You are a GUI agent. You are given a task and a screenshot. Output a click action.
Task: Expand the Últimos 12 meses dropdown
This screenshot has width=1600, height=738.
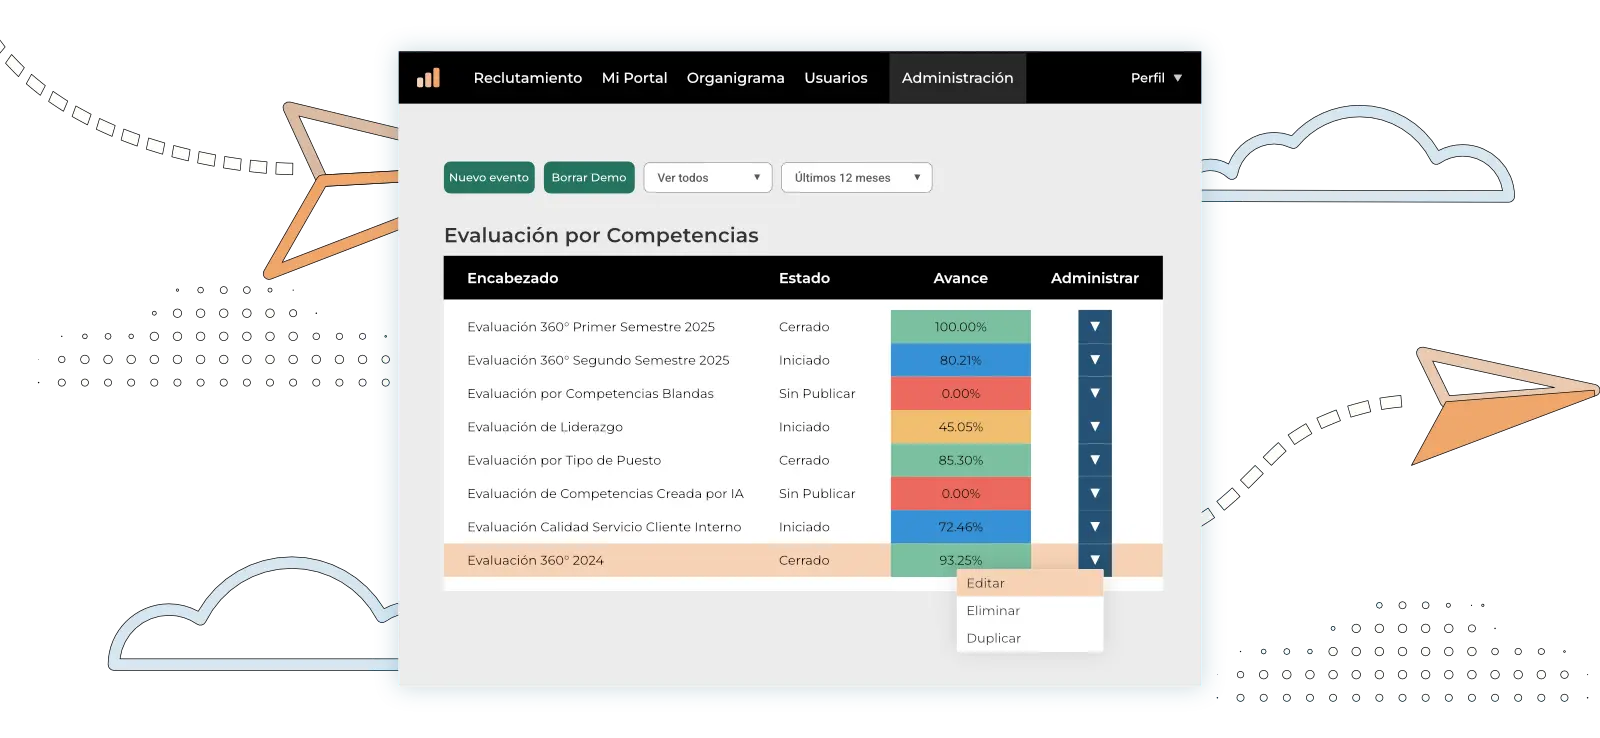coord(856,178)
